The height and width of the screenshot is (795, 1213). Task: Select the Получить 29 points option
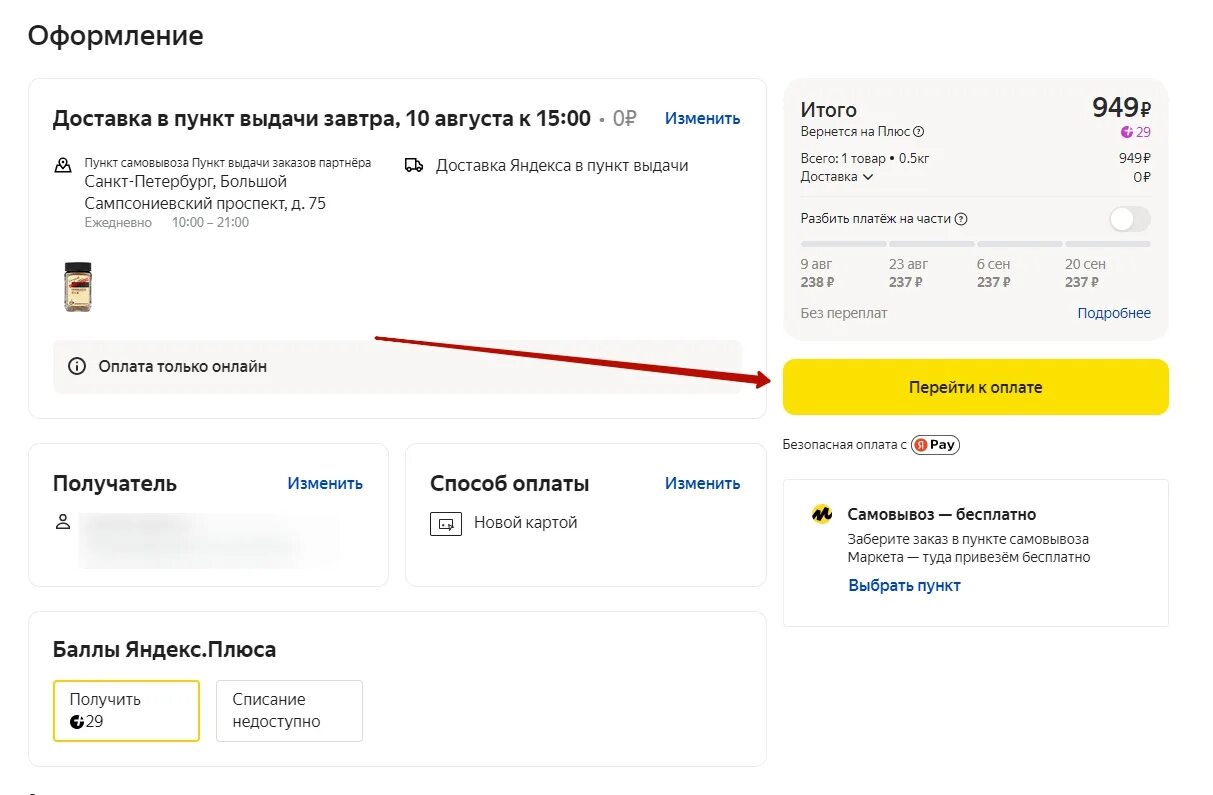tap(126, 711)
